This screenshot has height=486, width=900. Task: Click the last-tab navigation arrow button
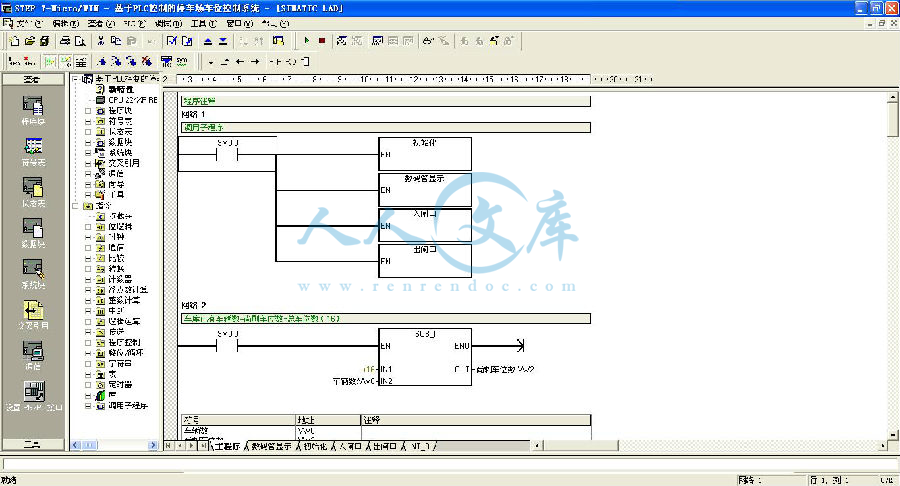[x=203, y=445]
